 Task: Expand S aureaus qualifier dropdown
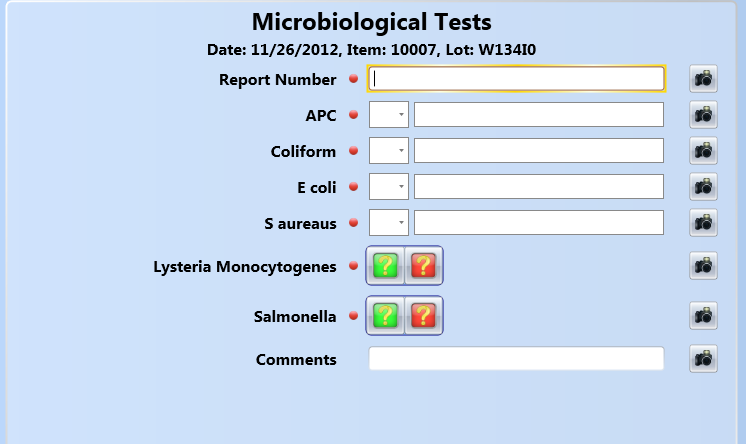(x=389, y=223)
